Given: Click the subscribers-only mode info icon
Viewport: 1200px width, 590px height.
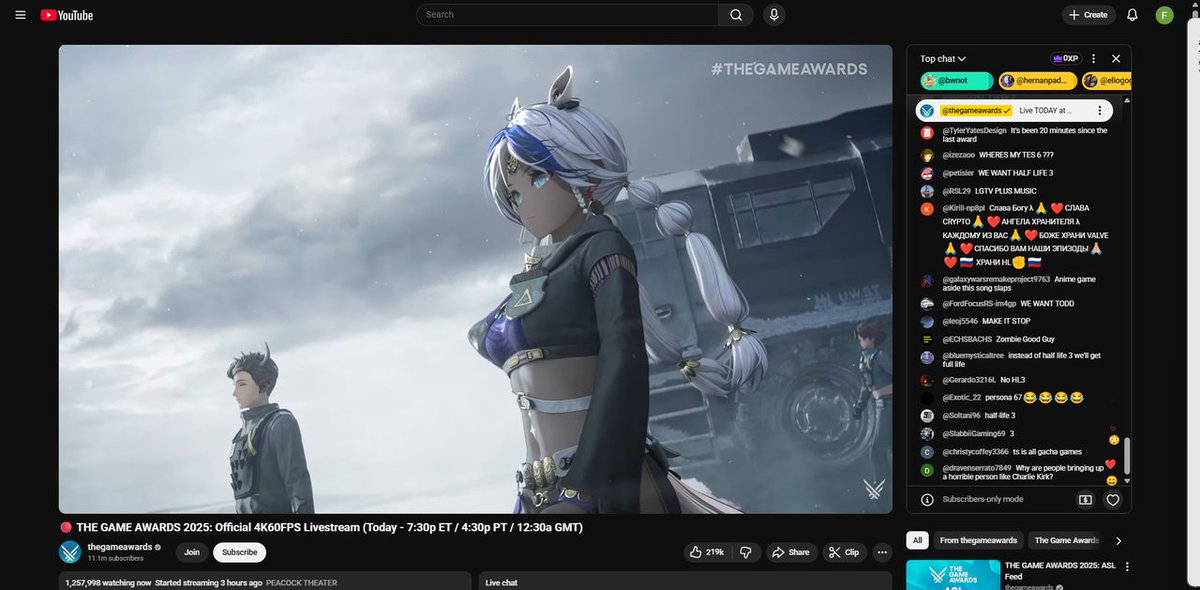Looking at the screenshot, I should tap(927, 499).
